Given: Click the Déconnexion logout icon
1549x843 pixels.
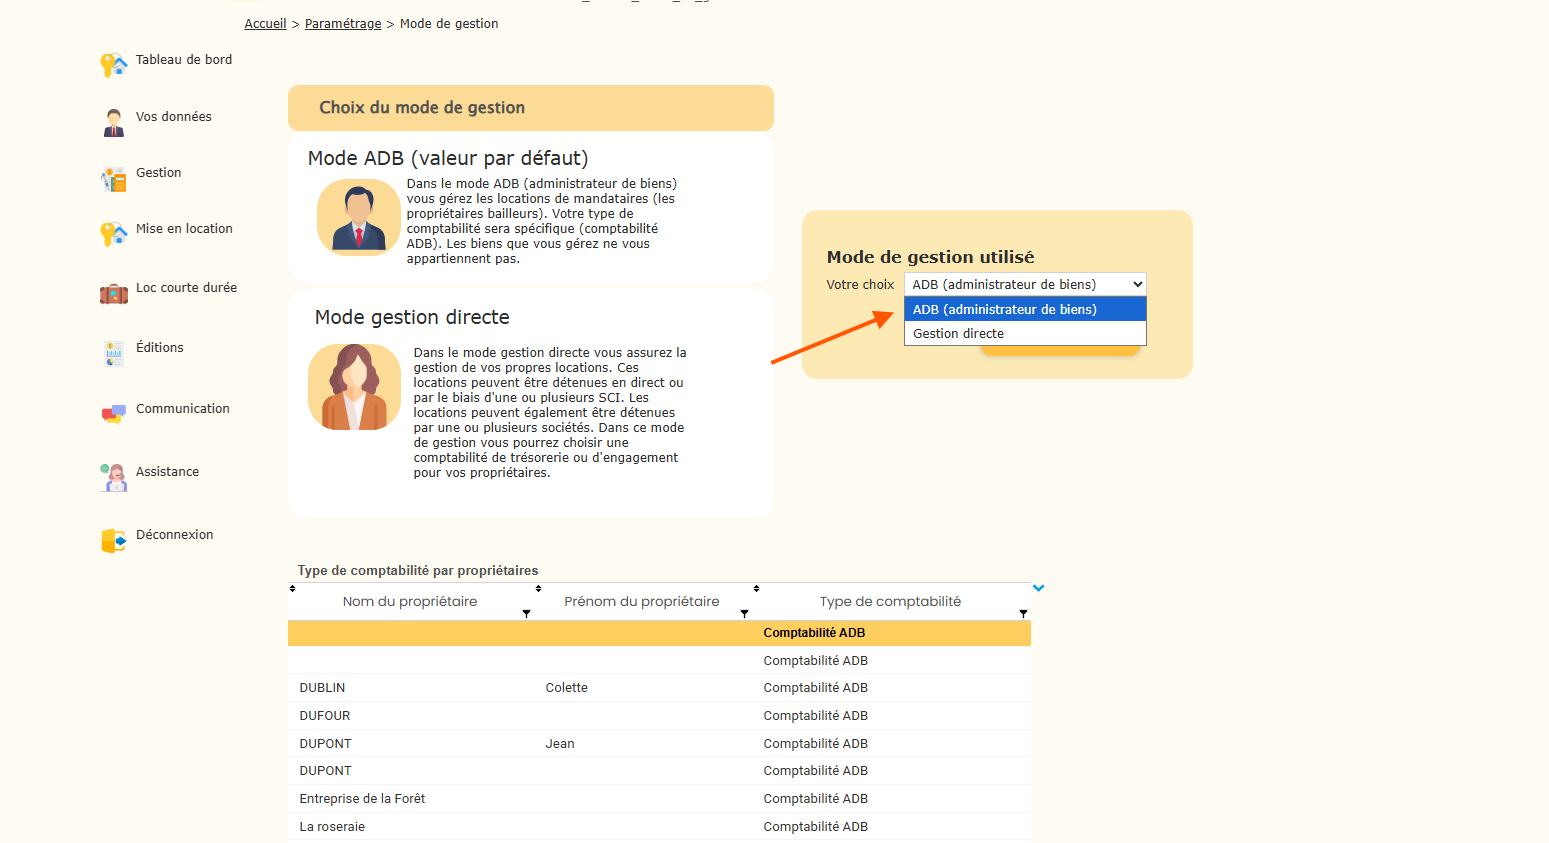Looking at the screenshot, I should (113, 541).
